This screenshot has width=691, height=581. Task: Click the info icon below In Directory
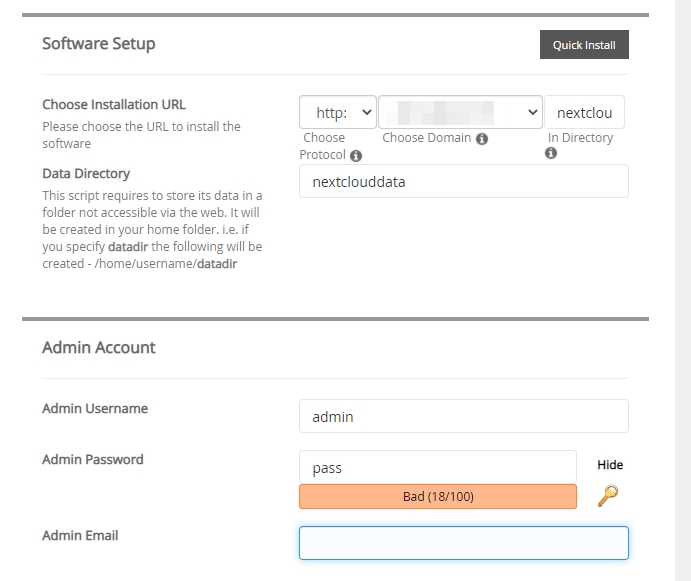click(x=551, y=154)
